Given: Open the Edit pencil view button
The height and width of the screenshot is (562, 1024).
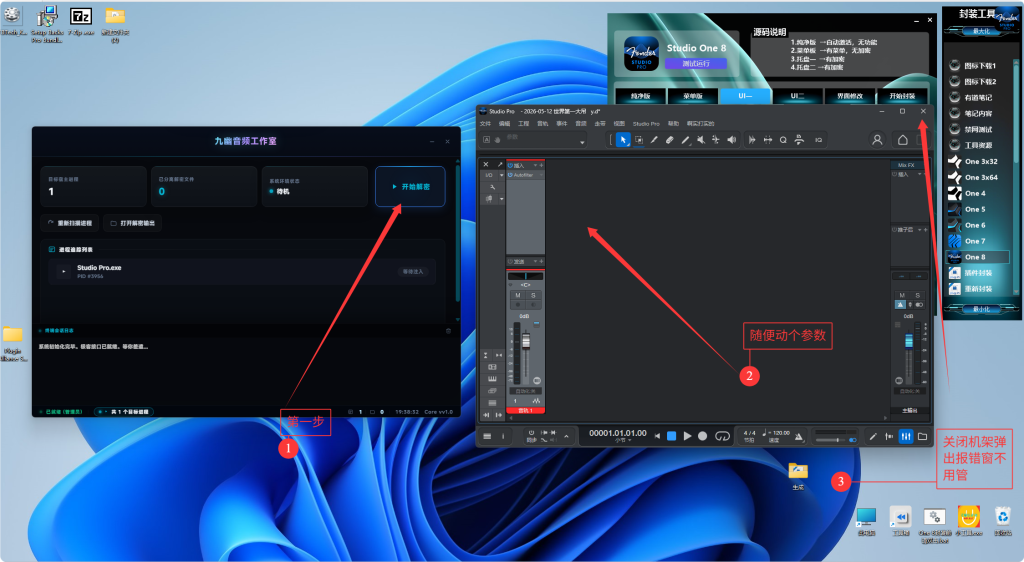Looking at the screenshot, I should pos(873,436).
